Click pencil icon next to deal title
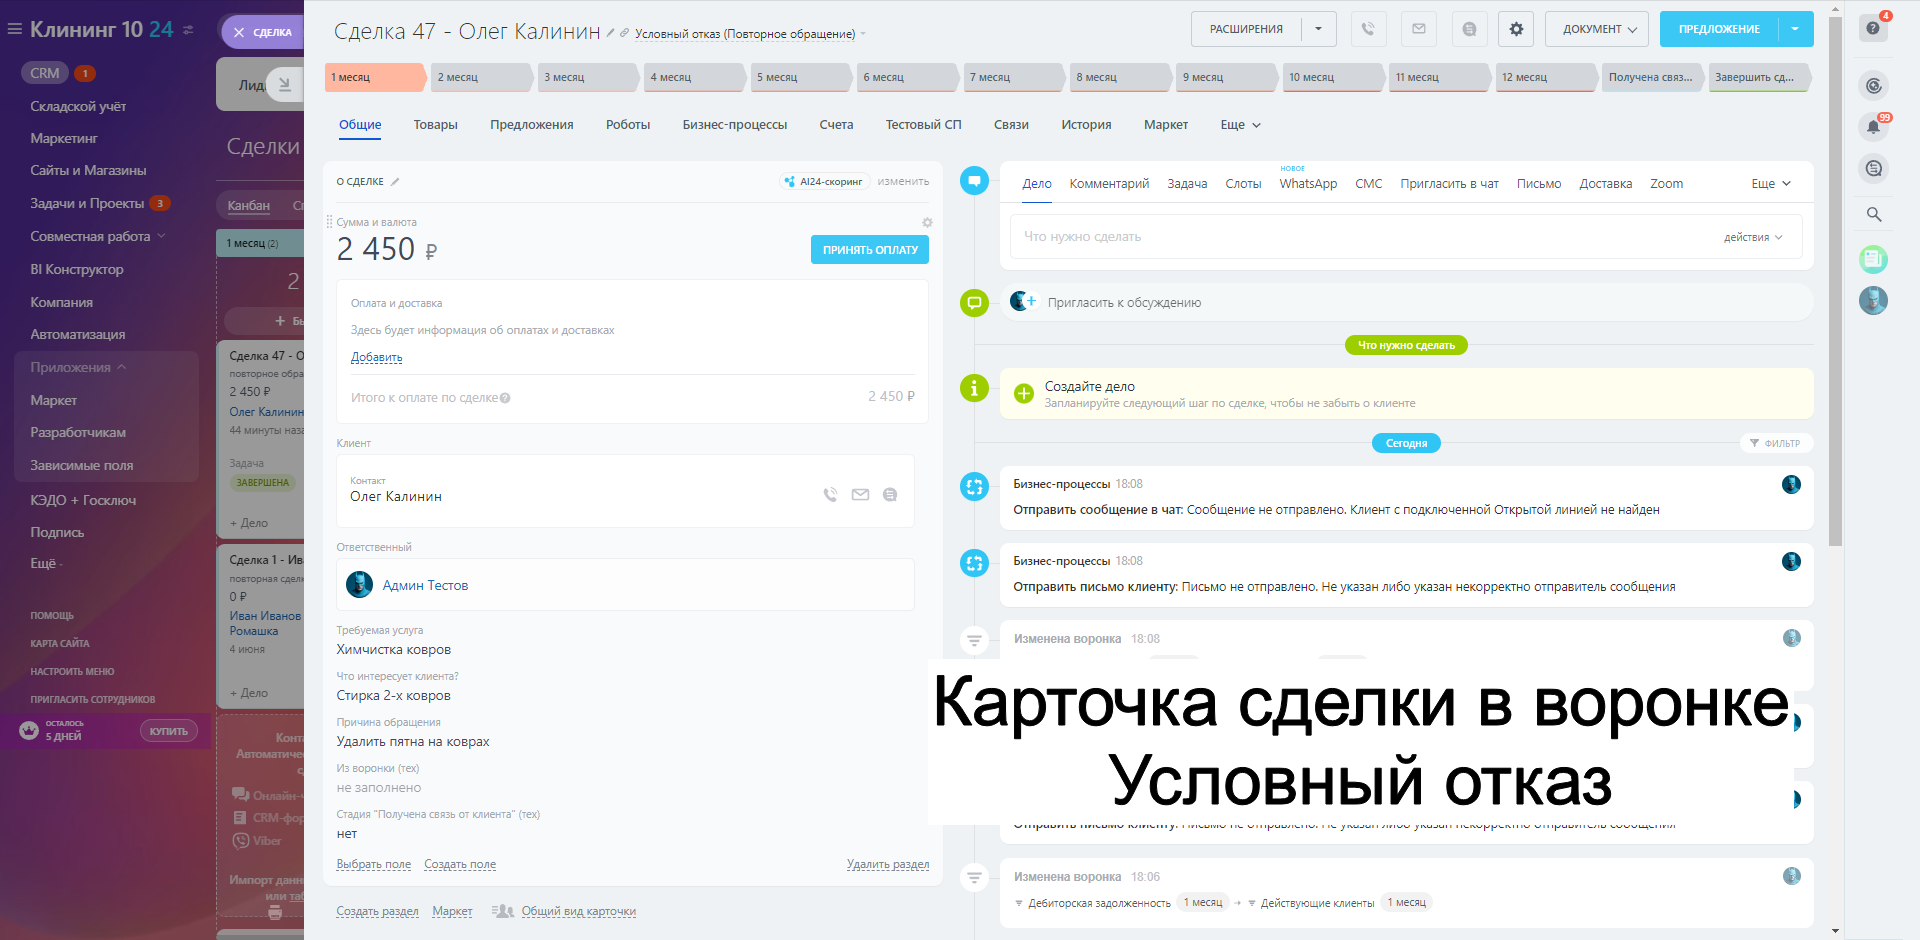 pos(611,33)
